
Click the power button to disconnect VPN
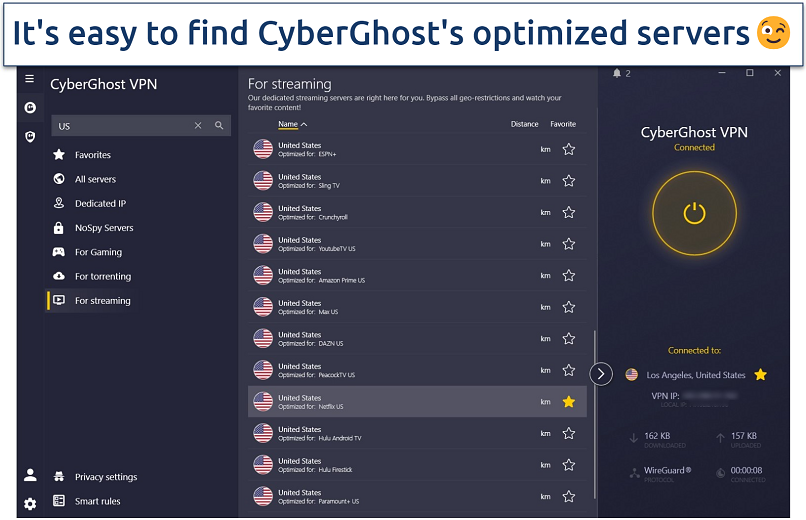[694, 213]
